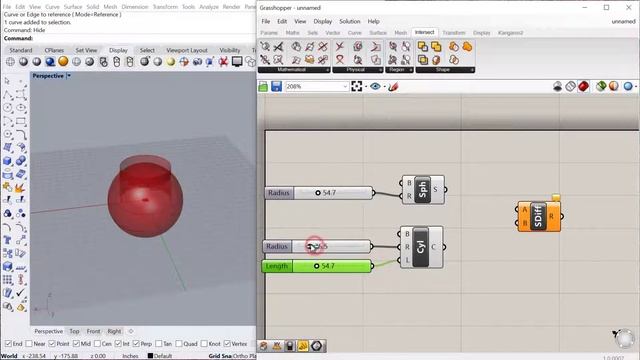Toggle Tan osnap checkbox

159,344
